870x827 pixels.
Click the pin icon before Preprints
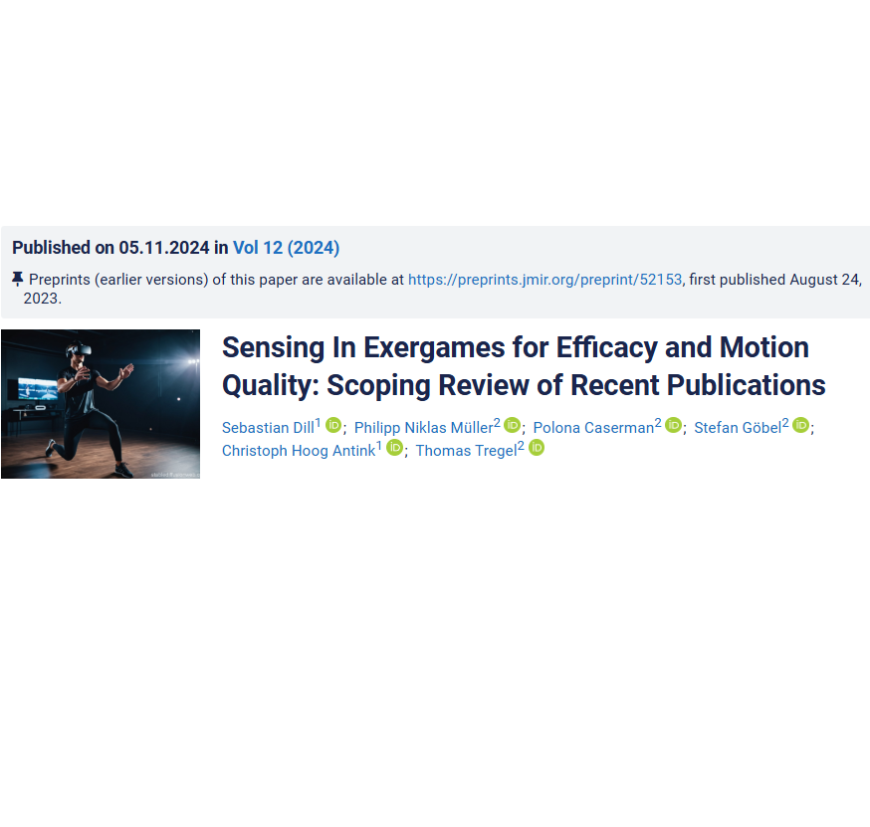click(17, 279)
